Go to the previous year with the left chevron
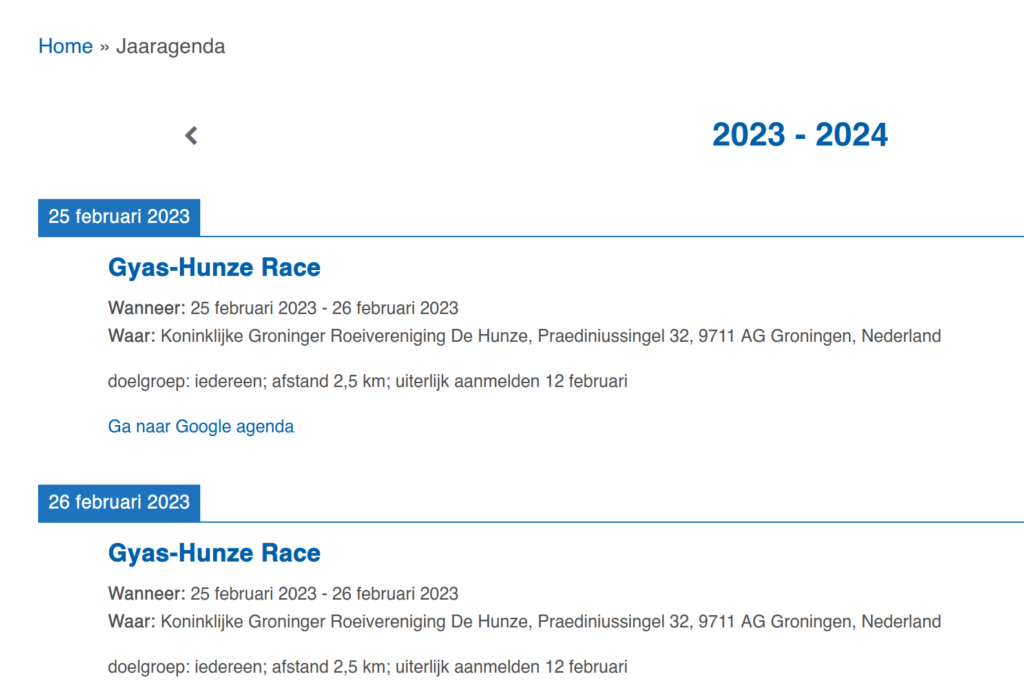The width and height of the screenshot is (1024, 683). coord(191,136)
